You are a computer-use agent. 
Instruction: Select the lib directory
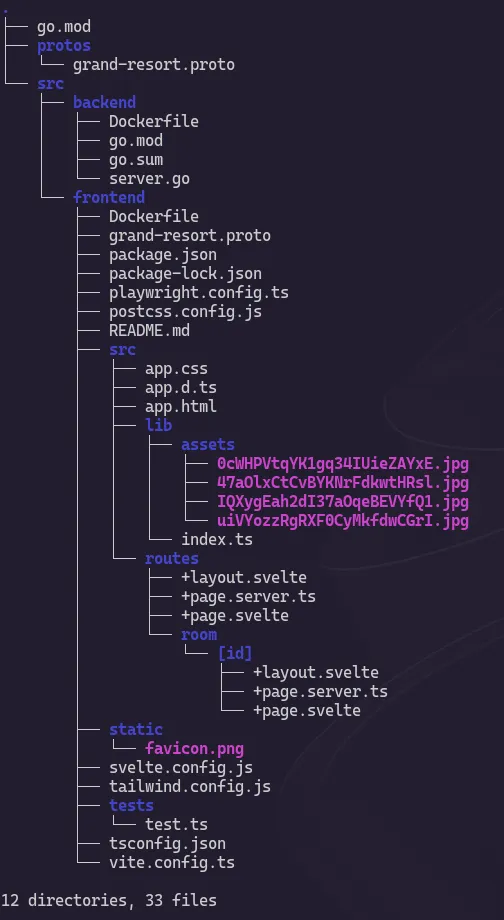(158, 425)
